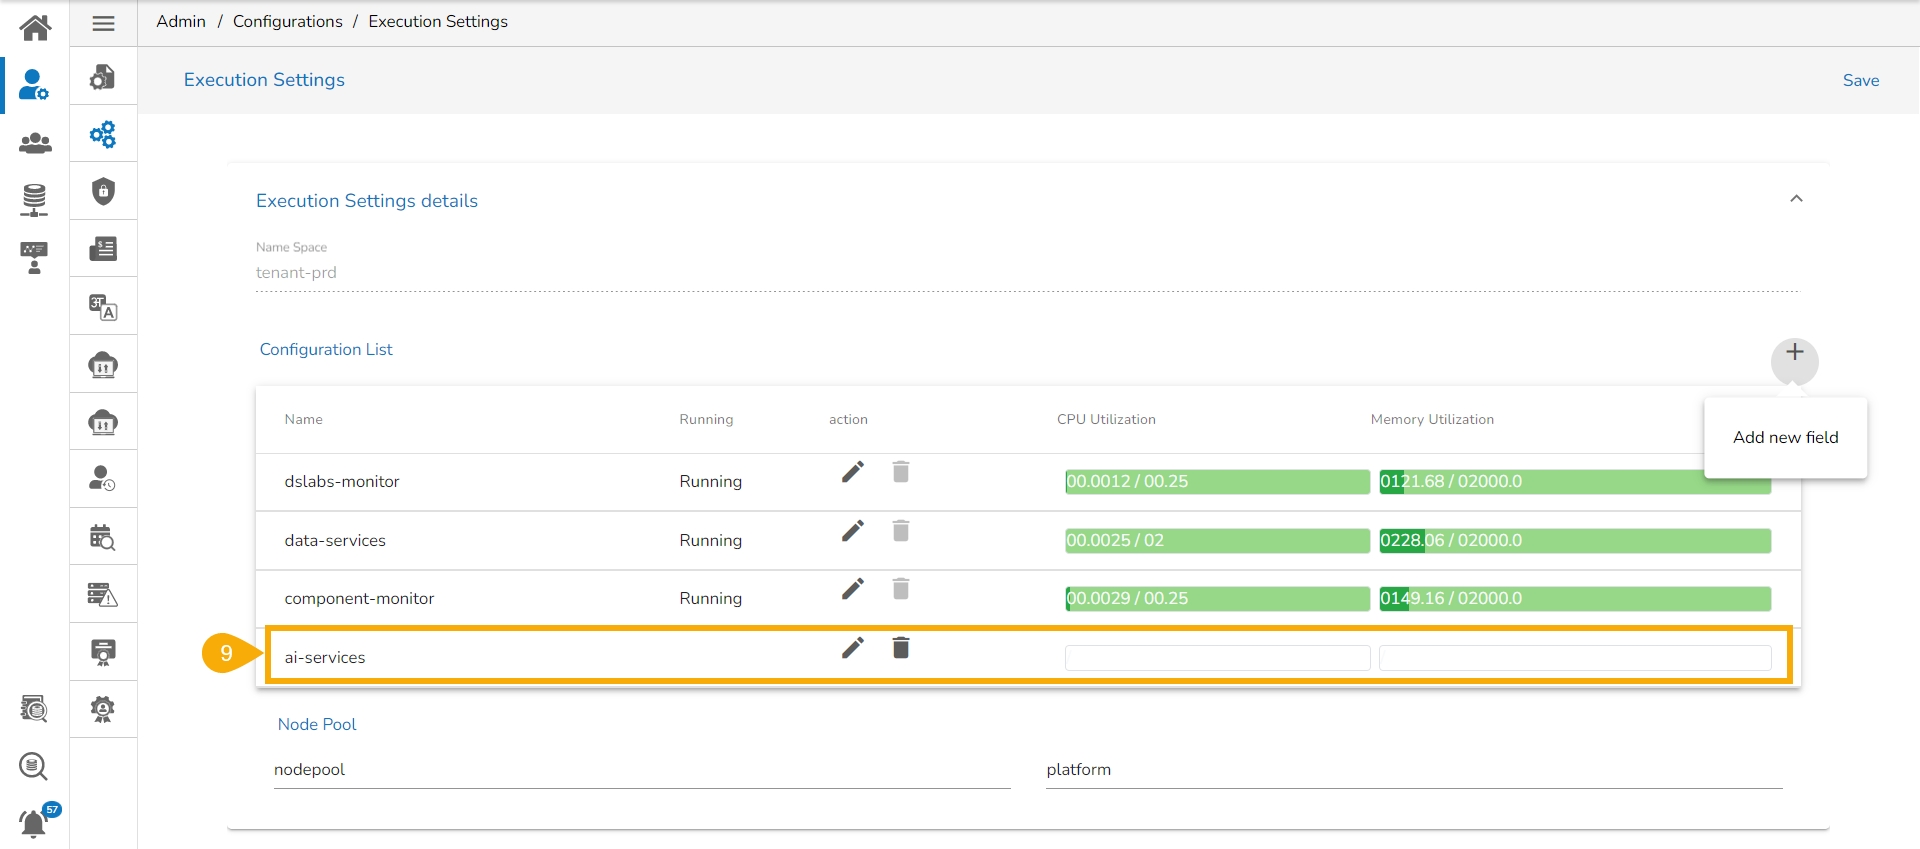
Task: Click the user groups sidebar icon
Action: tap(35, 143)
